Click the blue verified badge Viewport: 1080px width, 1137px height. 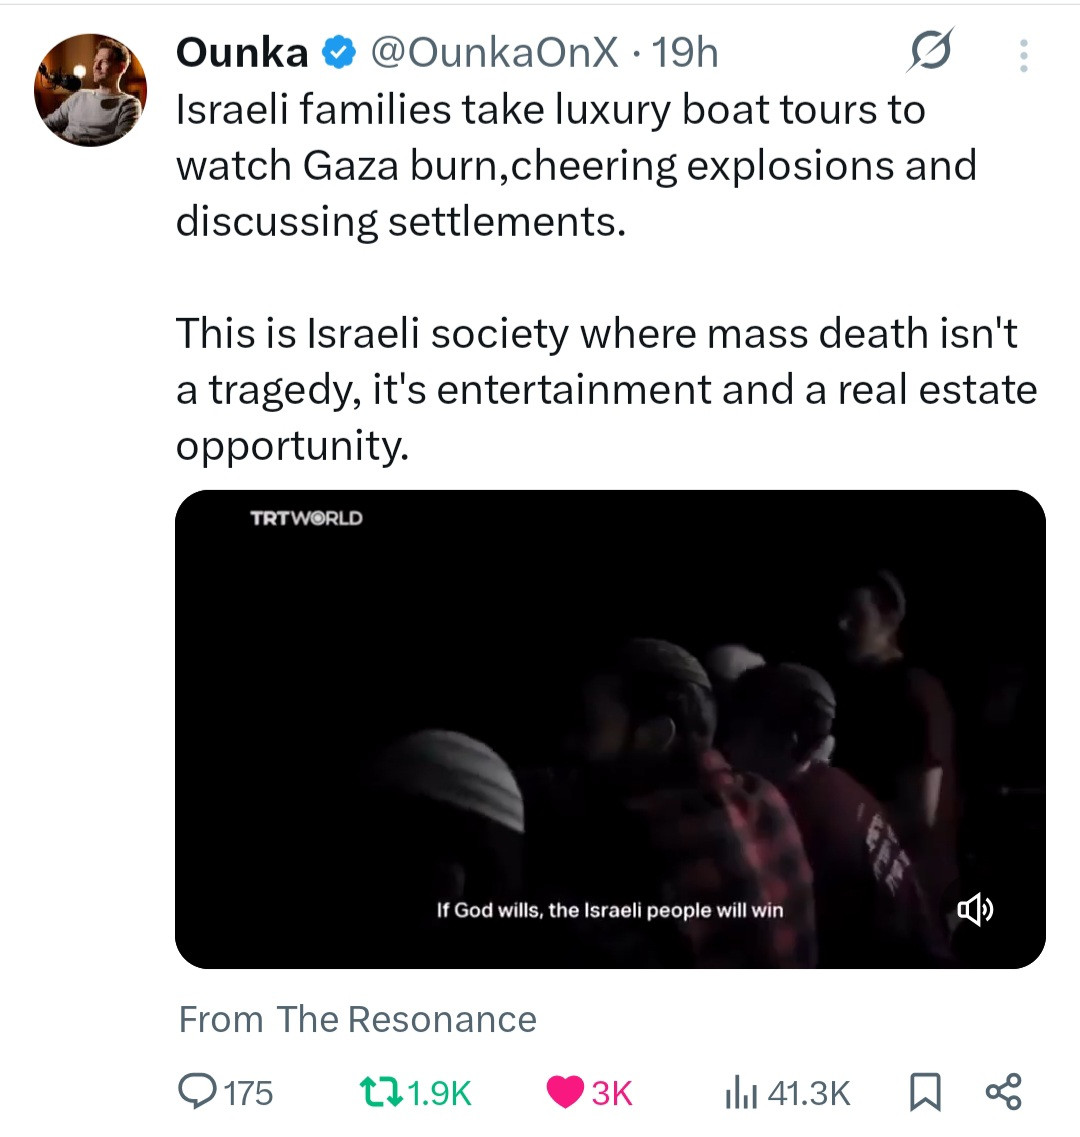[340, 53]
